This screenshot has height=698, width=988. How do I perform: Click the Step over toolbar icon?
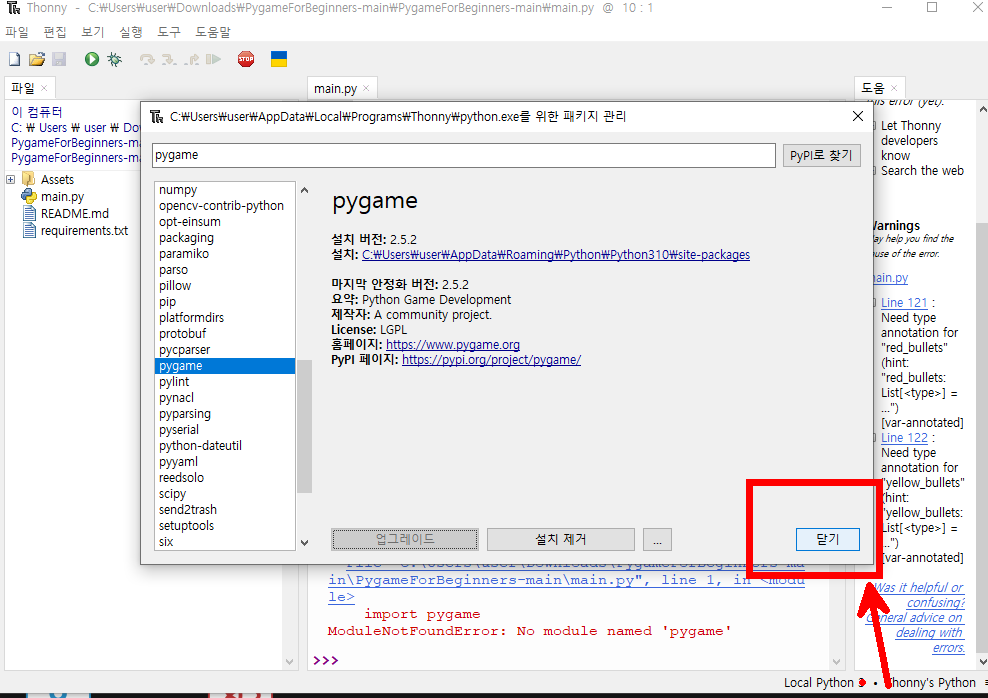tap(147, 59)
